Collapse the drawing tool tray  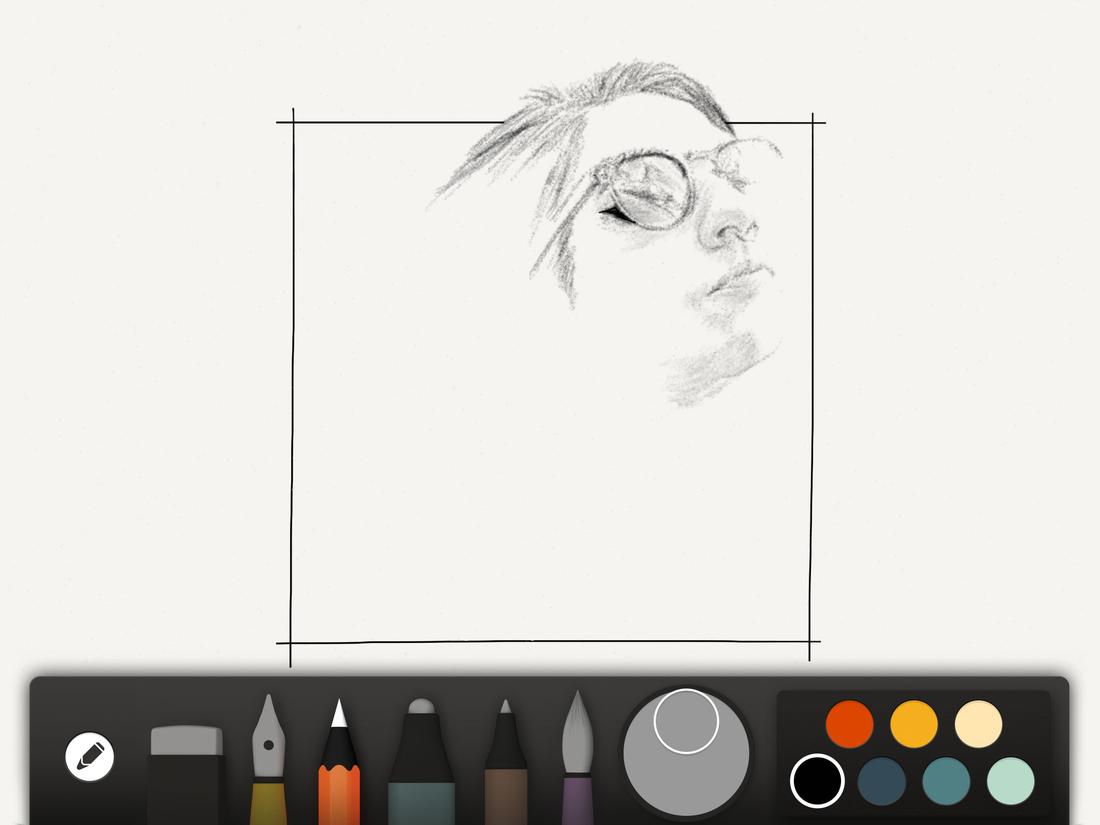point(88,755)
